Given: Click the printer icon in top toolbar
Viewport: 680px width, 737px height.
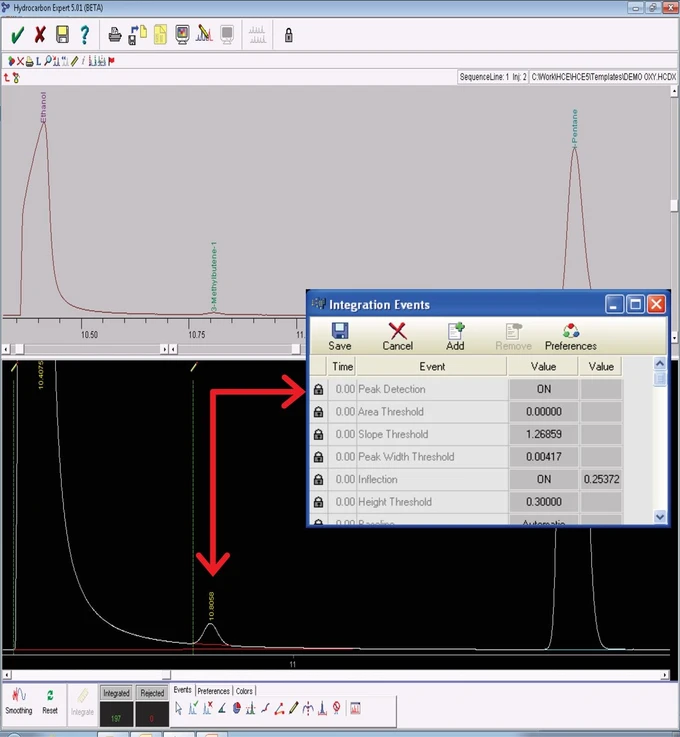Looking at the screenshot, I should (x=116, y=35).
